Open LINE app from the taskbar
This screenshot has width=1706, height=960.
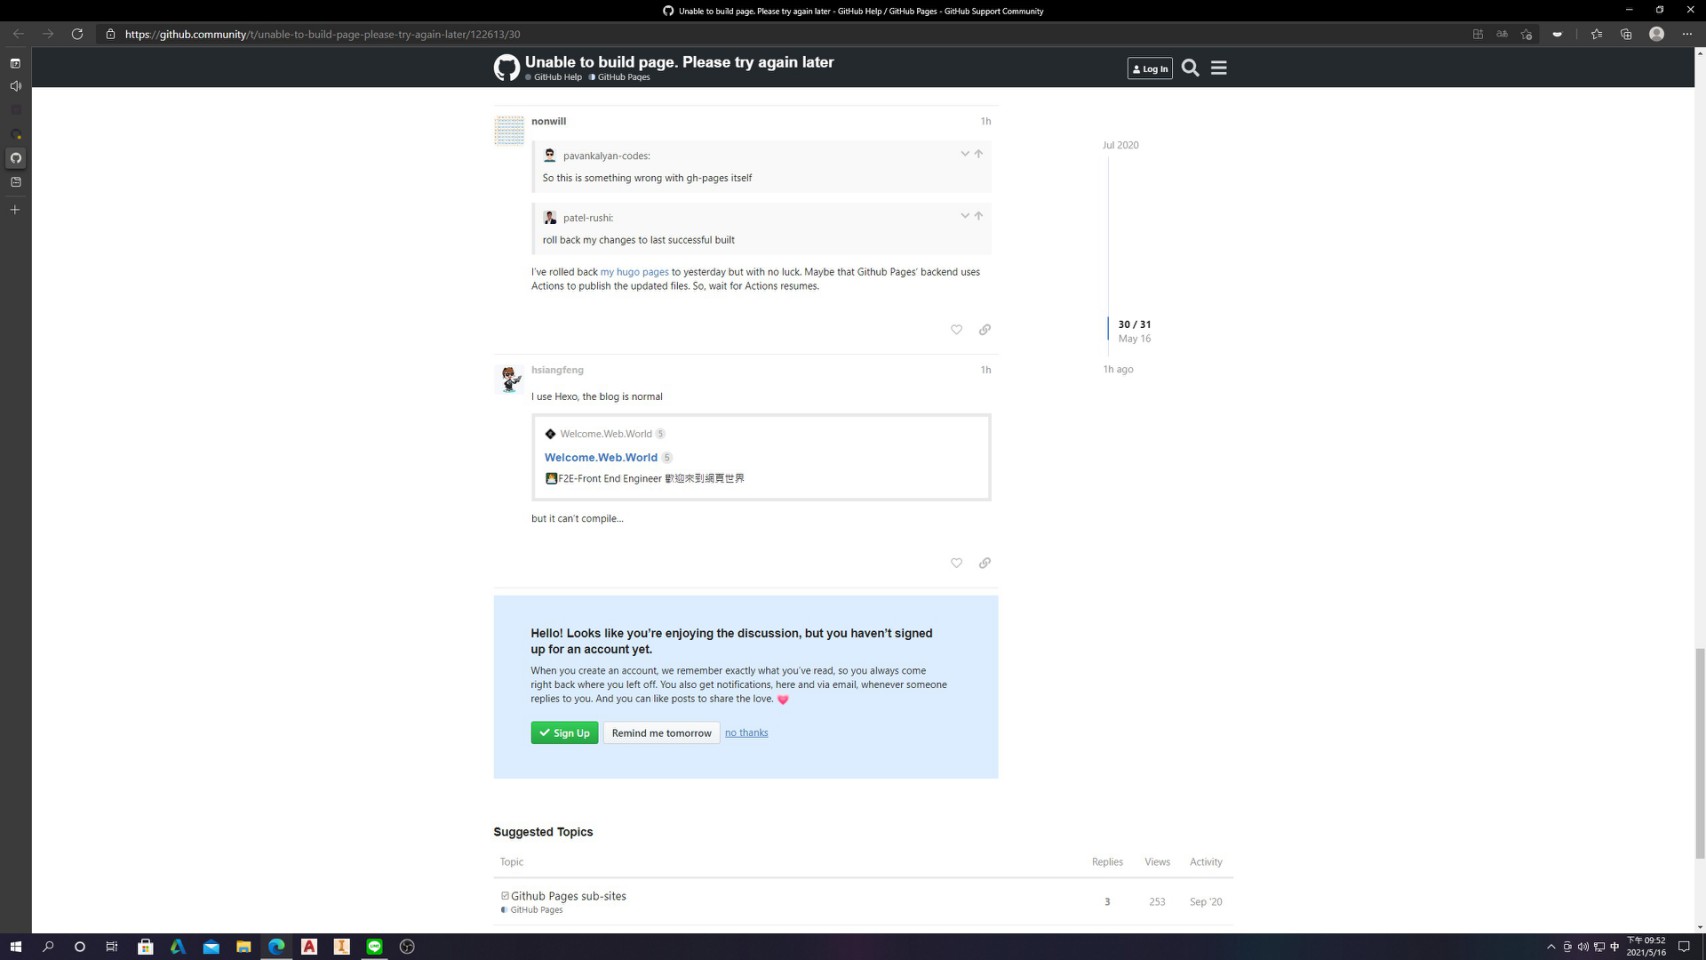[374, 947]
